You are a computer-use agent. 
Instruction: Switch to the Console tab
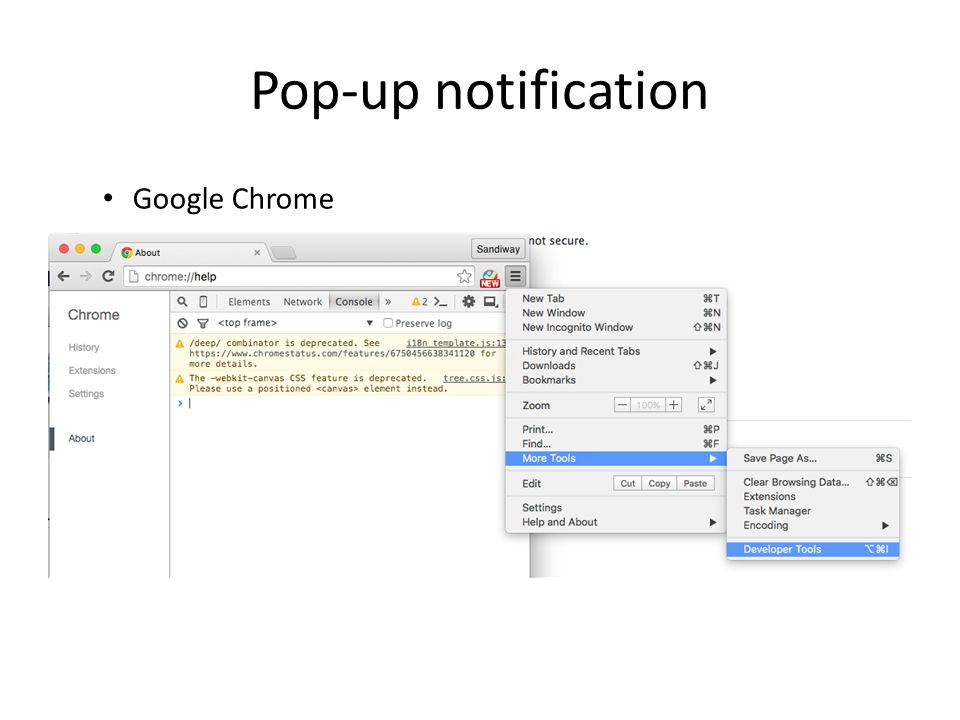point(354,301)
